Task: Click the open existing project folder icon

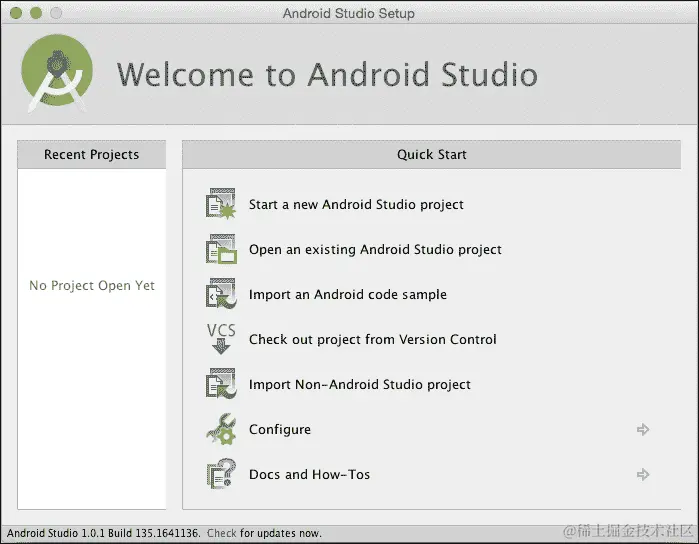Action: point(221,249)
